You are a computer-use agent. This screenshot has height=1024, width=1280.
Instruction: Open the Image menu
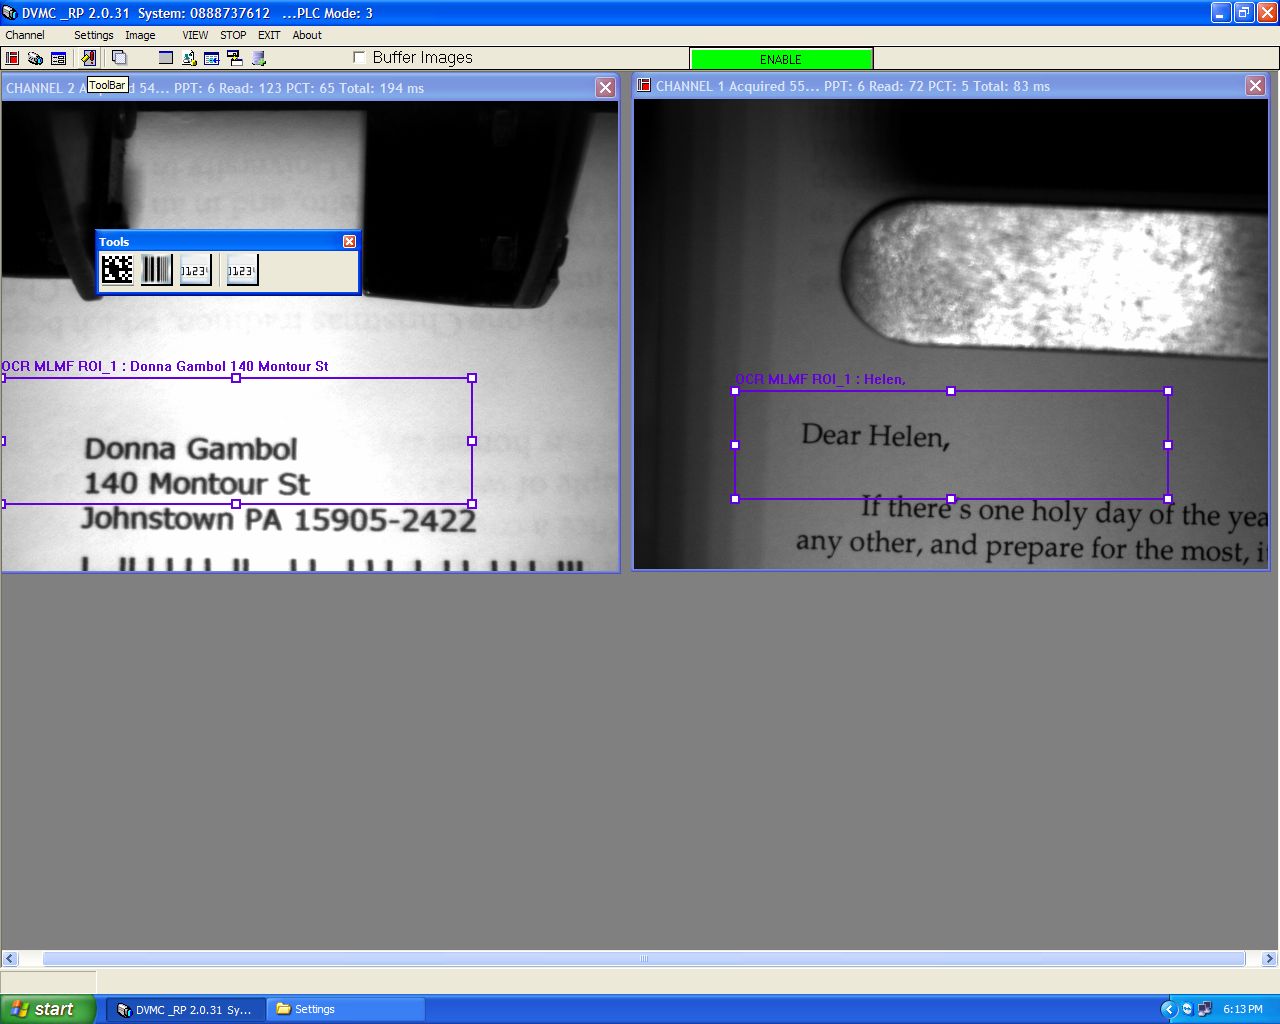pos(140,35)
